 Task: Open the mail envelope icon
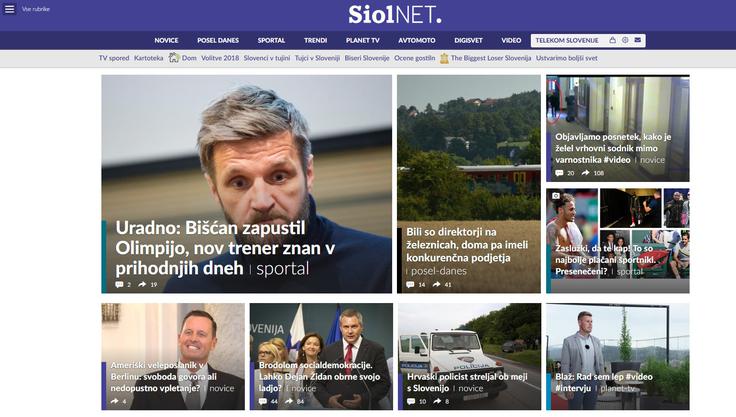(x=638, y=40)
